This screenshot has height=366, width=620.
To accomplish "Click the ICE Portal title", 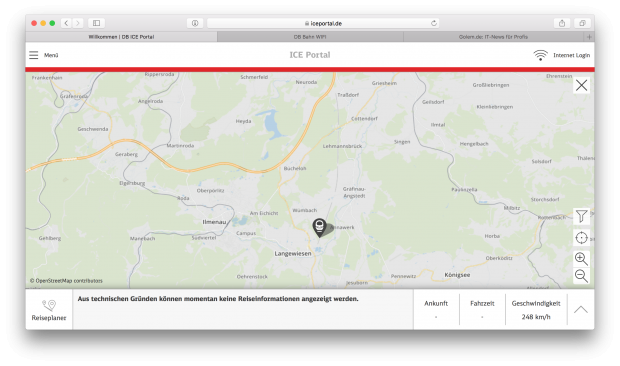I will [310, 55].
